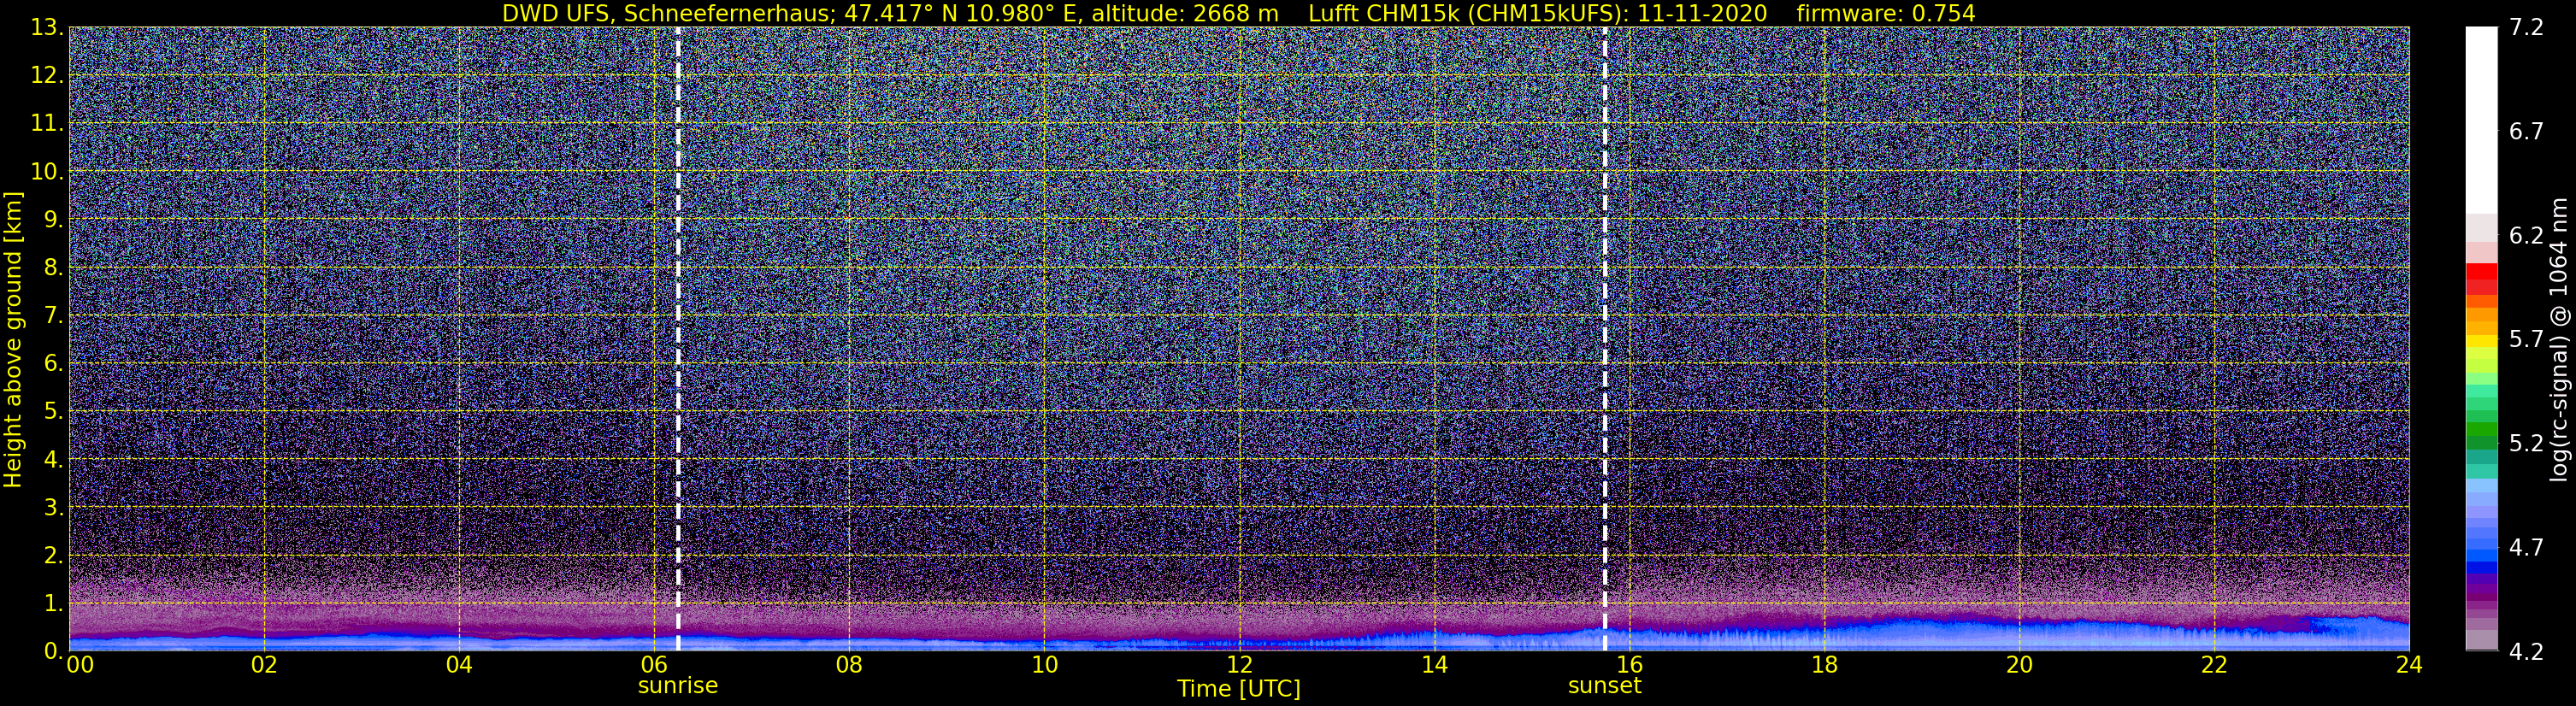Click the colorbar tick value 4.7

click(2526, 548)
